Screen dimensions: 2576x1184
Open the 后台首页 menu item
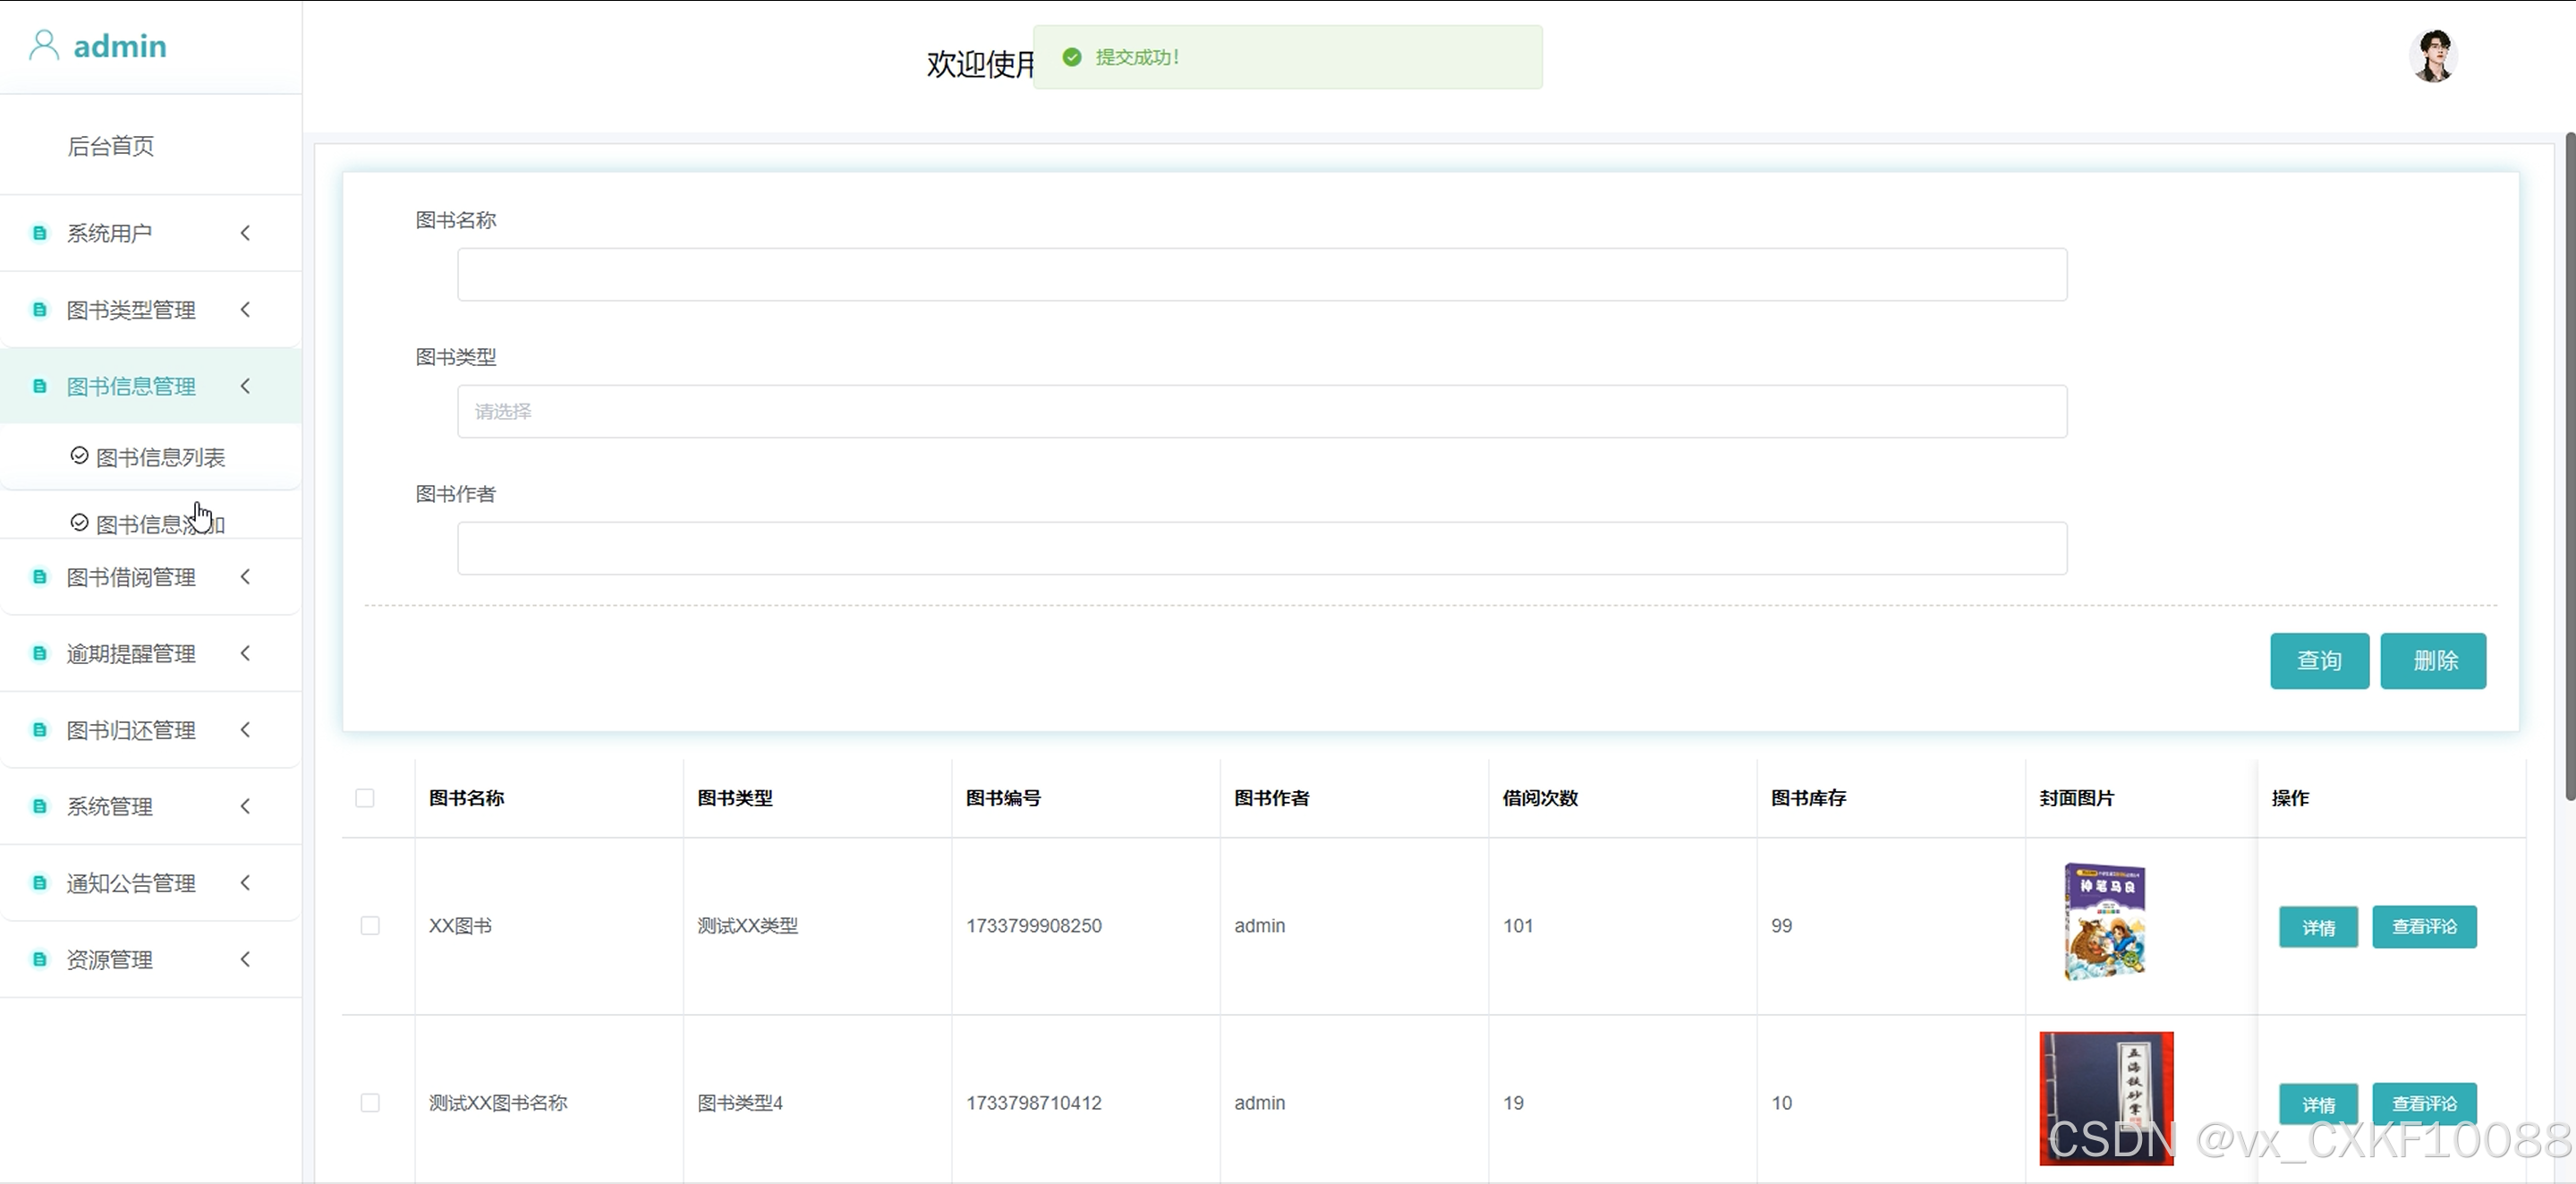111,146
